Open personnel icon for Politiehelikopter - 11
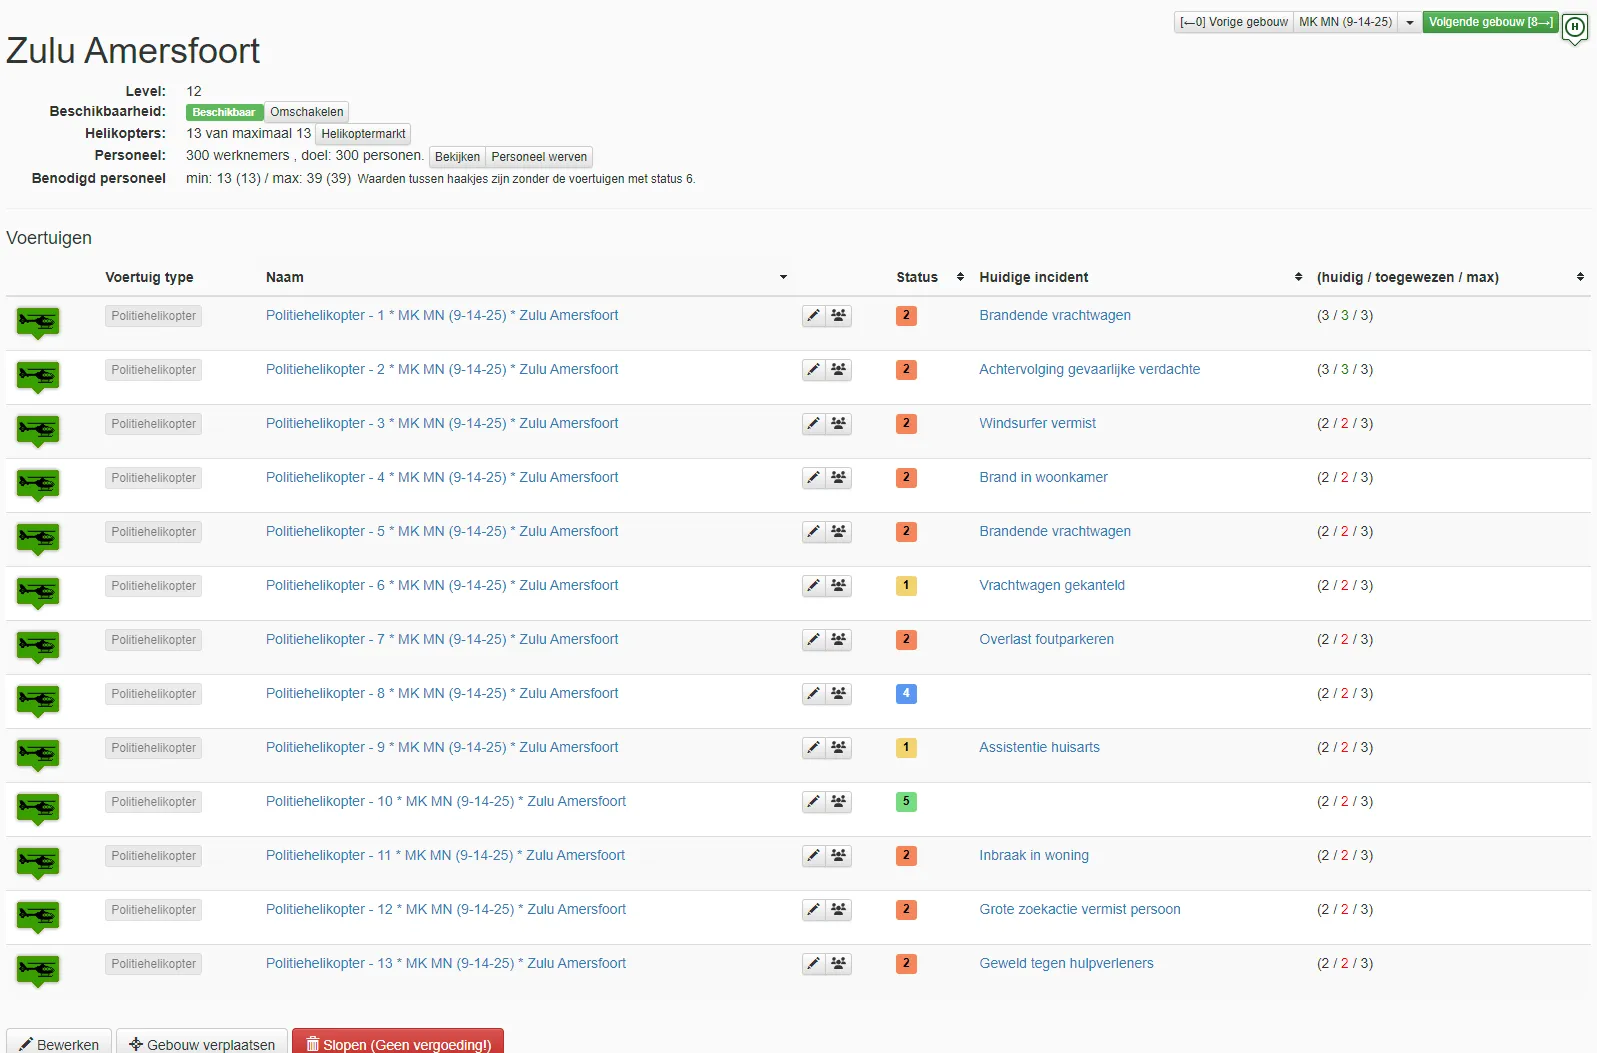This screenshot has width=1597, height=1053. [839, 856]
